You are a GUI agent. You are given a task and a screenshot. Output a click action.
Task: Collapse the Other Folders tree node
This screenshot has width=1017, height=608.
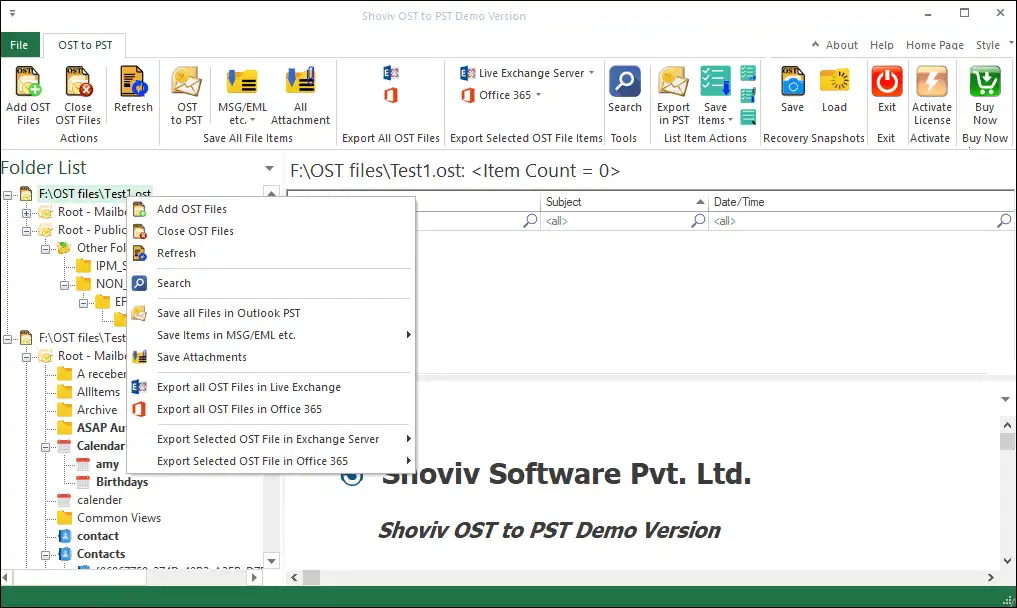point(45,249)
